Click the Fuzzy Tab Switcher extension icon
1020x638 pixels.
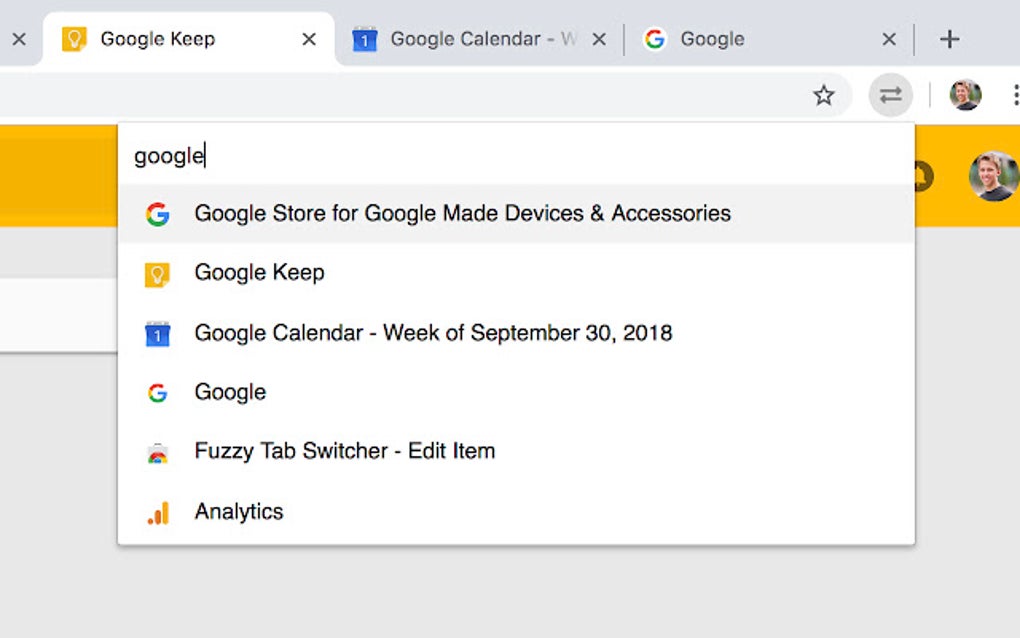tap(890, 95)
